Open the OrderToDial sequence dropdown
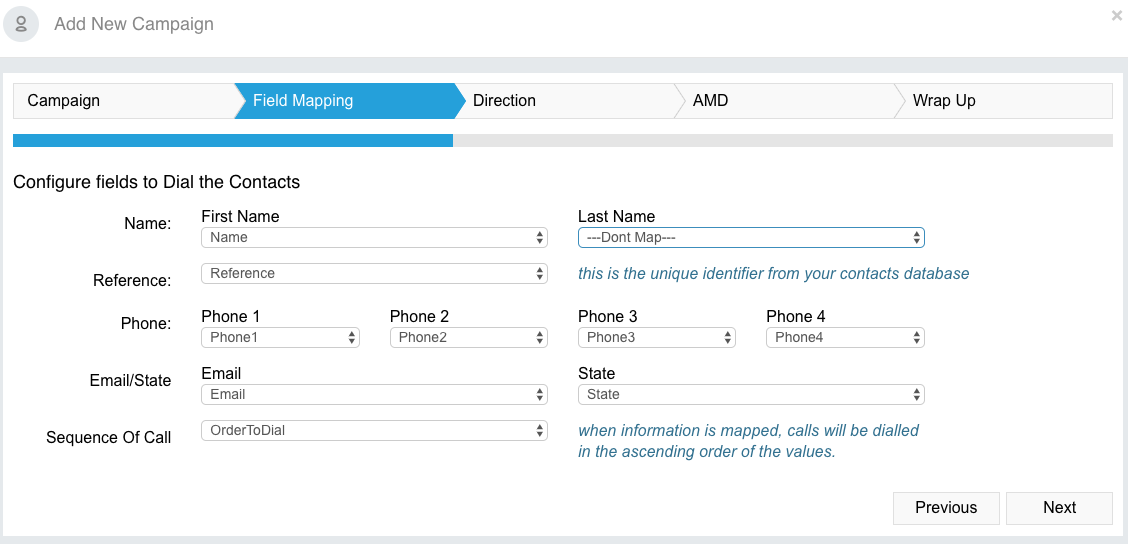Image resolution: width=1128 pixels, height=544 pixels. tap(374, 430)
